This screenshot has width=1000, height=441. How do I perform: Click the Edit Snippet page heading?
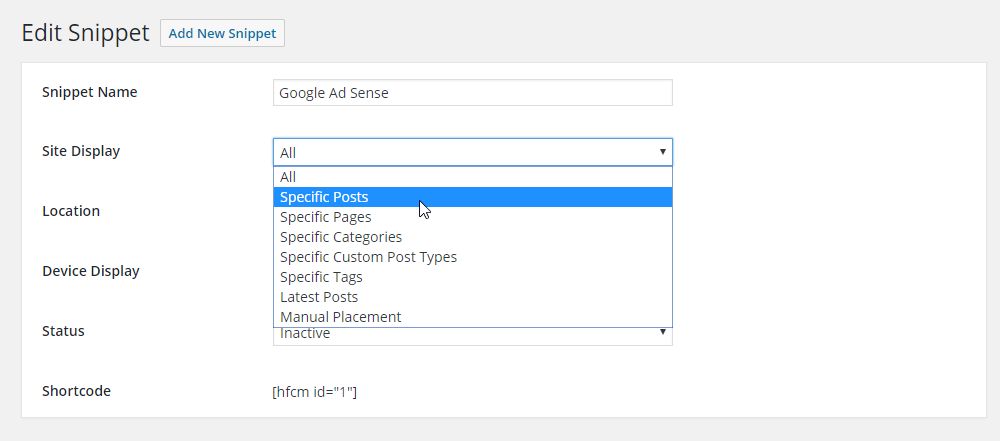(85, 33)
